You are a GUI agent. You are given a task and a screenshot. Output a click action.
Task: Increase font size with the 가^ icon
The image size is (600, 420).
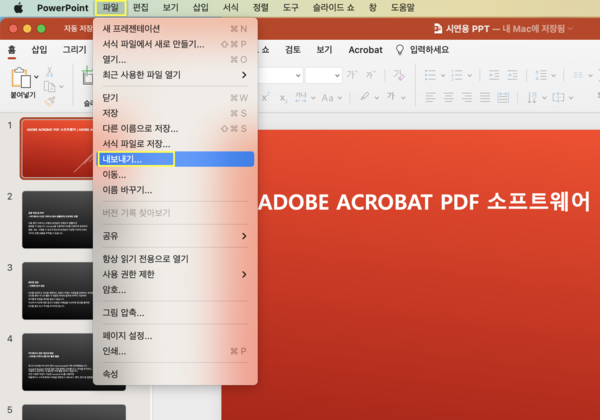pos(352,75)
